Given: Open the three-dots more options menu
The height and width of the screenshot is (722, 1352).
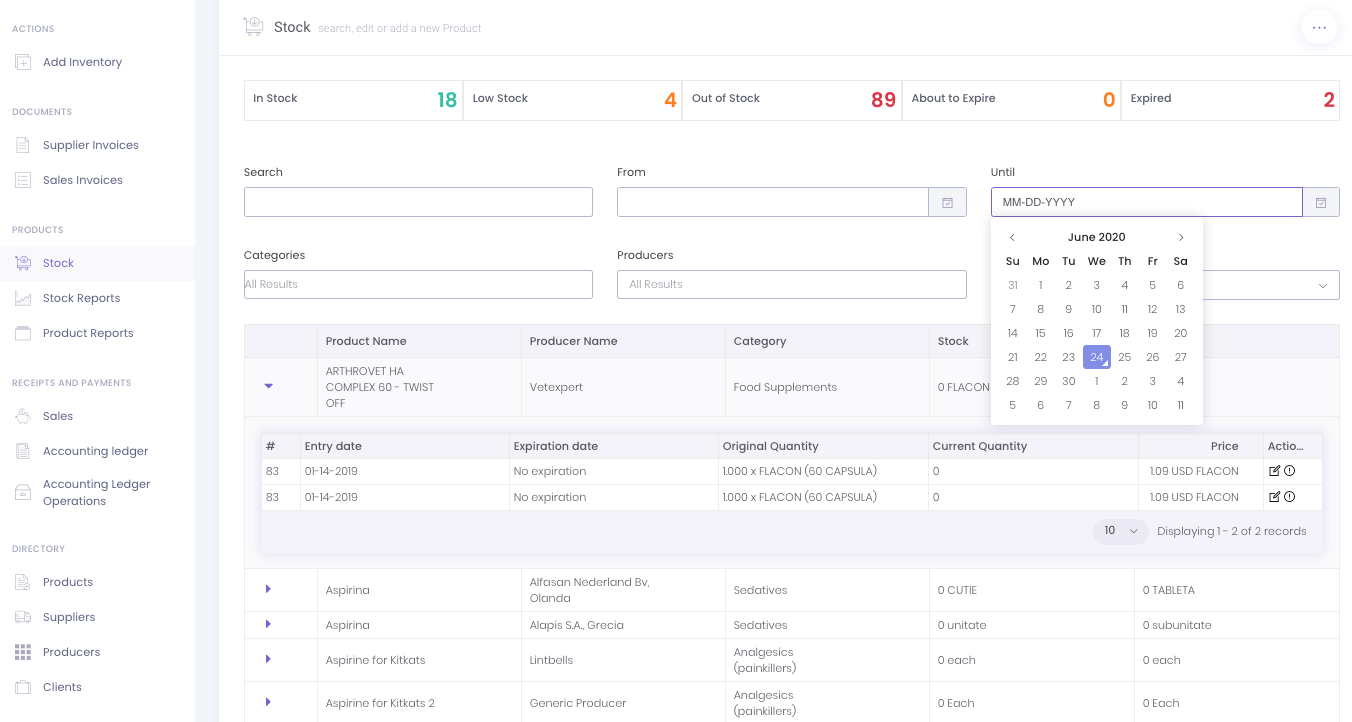Looking at the screenshot, I should click(1319, 28).
